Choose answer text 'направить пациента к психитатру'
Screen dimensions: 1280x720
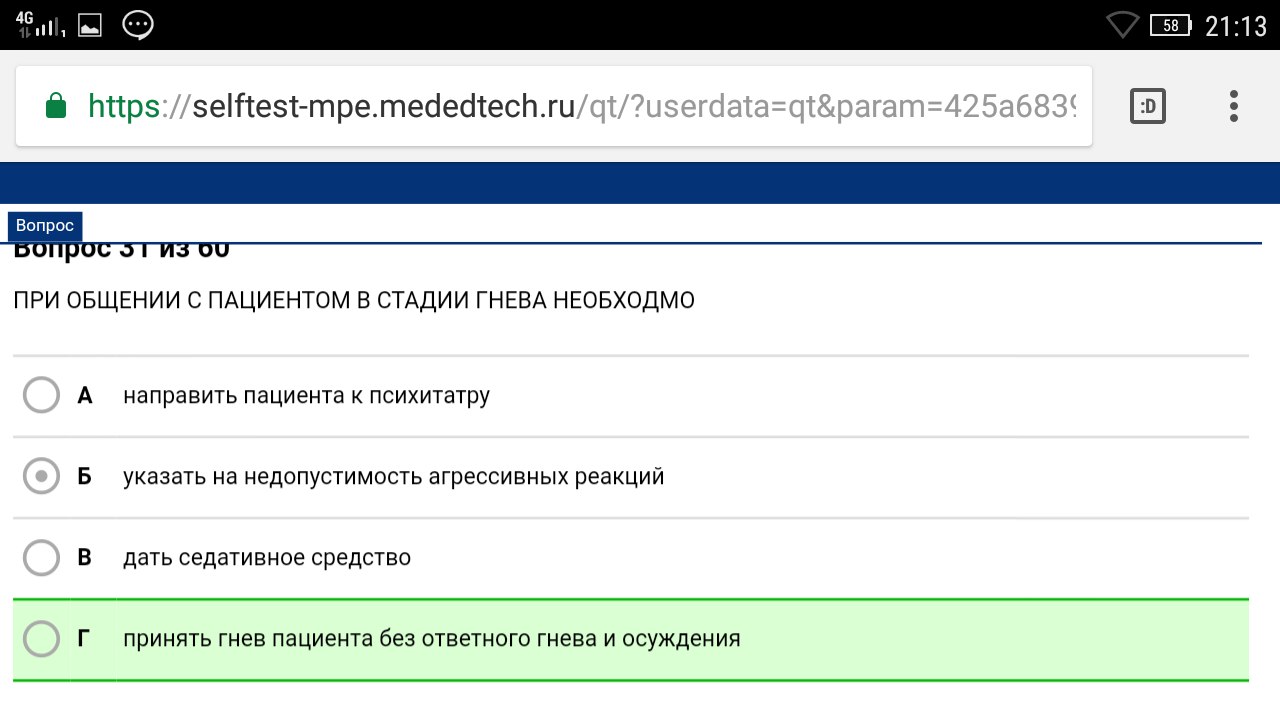306,396
